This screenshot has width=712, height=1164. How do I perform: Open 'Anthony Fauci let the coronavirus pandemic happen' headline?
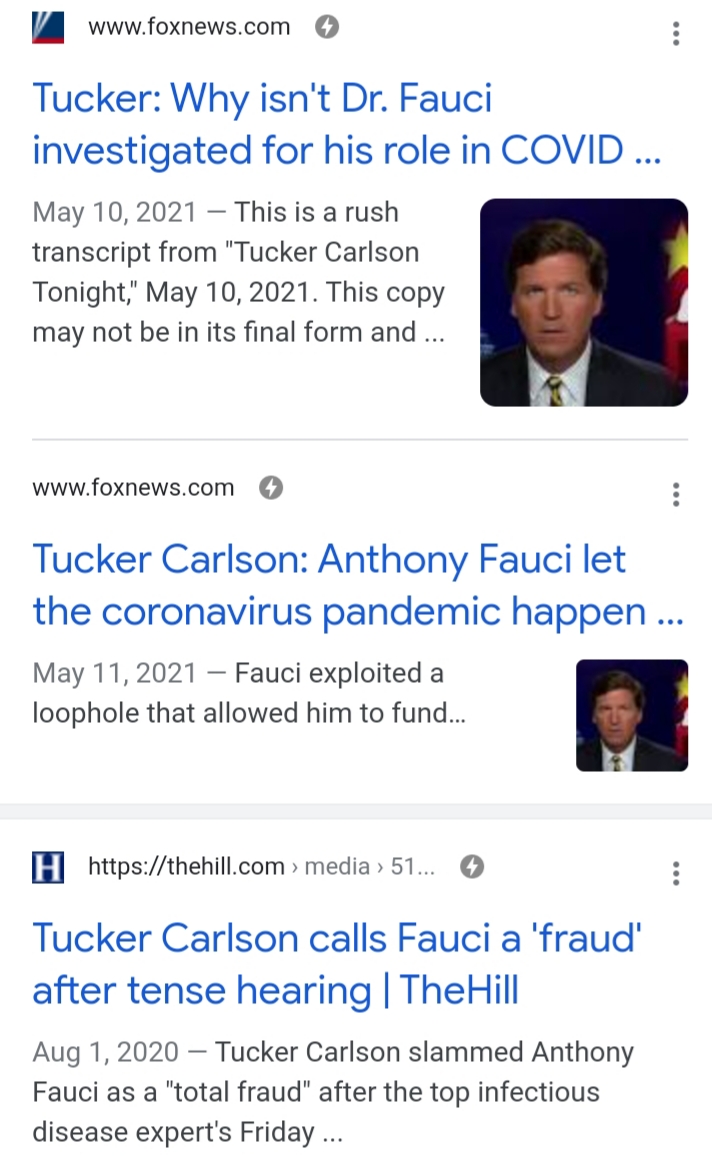click(357, 585)
